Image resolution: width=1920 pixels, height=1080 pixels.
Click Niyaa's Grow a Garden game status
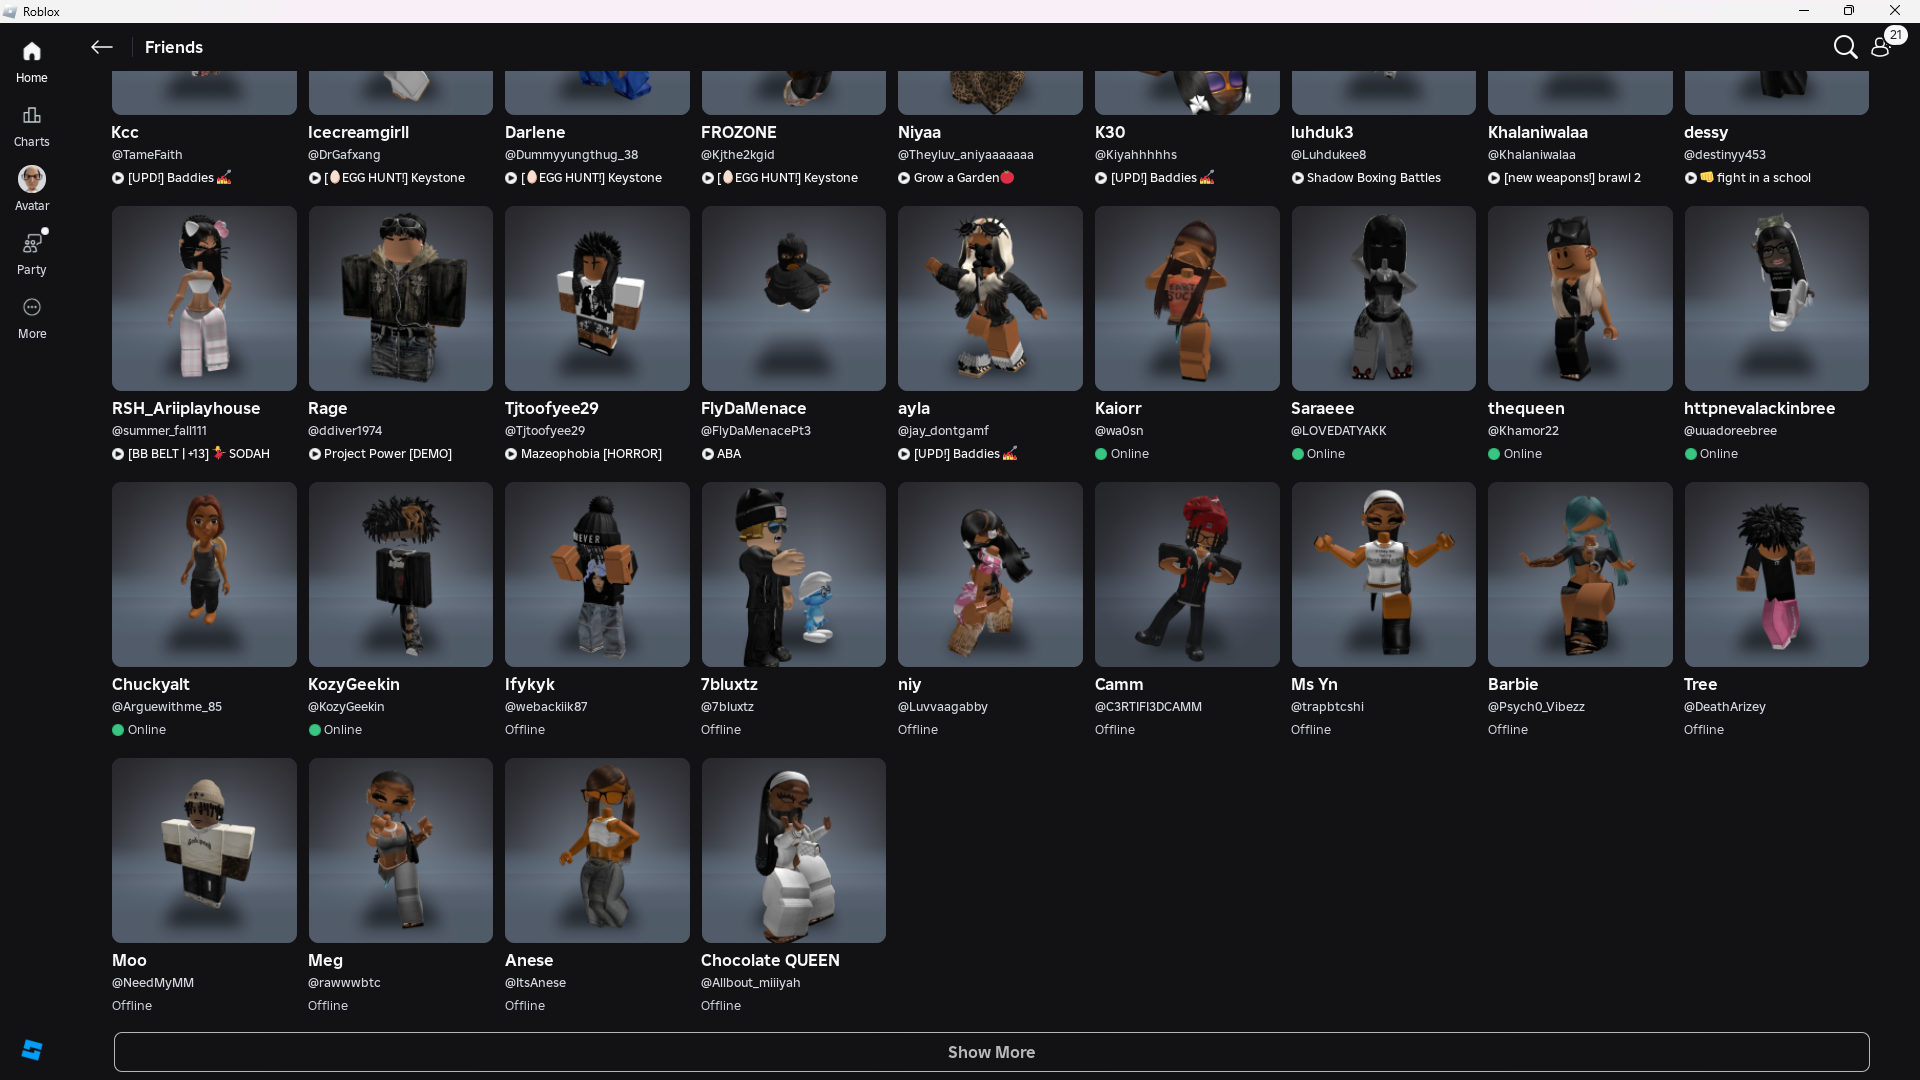(956, 178)
